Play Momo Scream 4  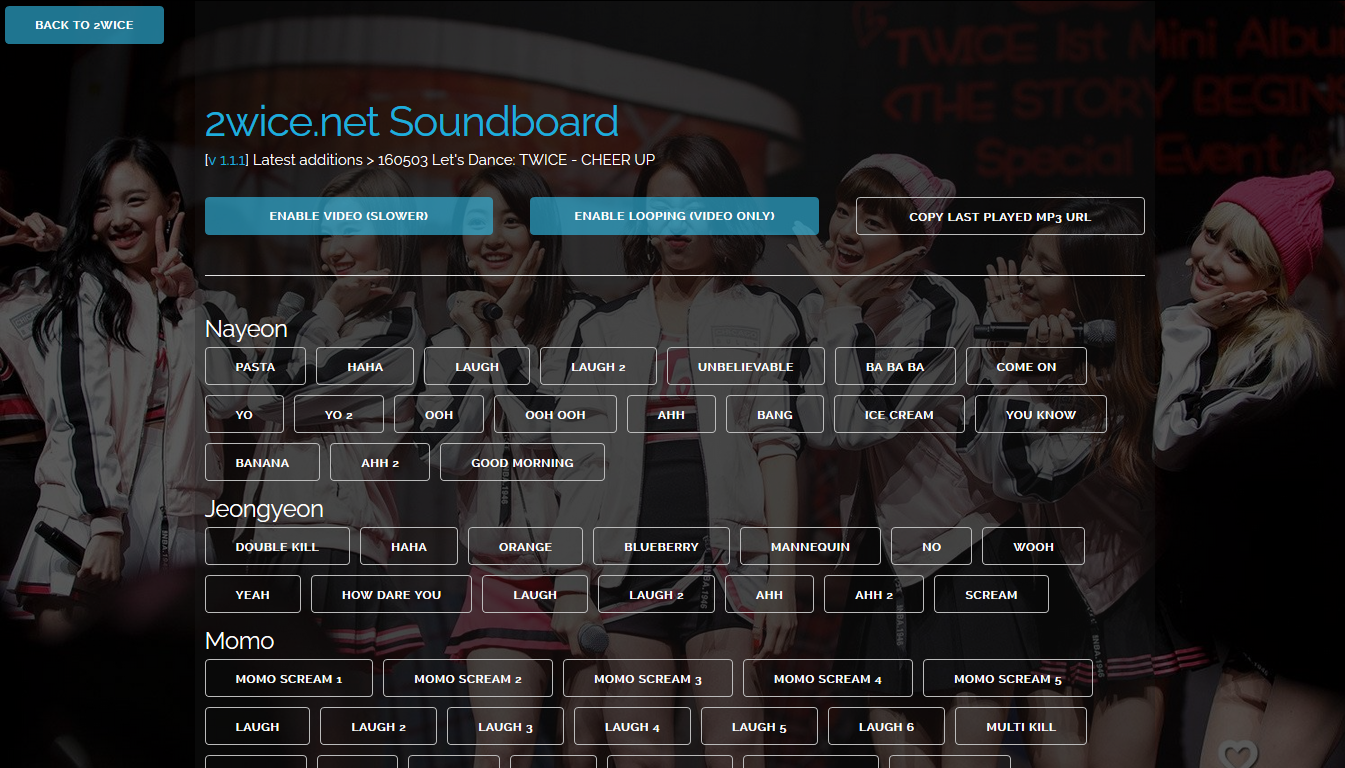[828, 678]
